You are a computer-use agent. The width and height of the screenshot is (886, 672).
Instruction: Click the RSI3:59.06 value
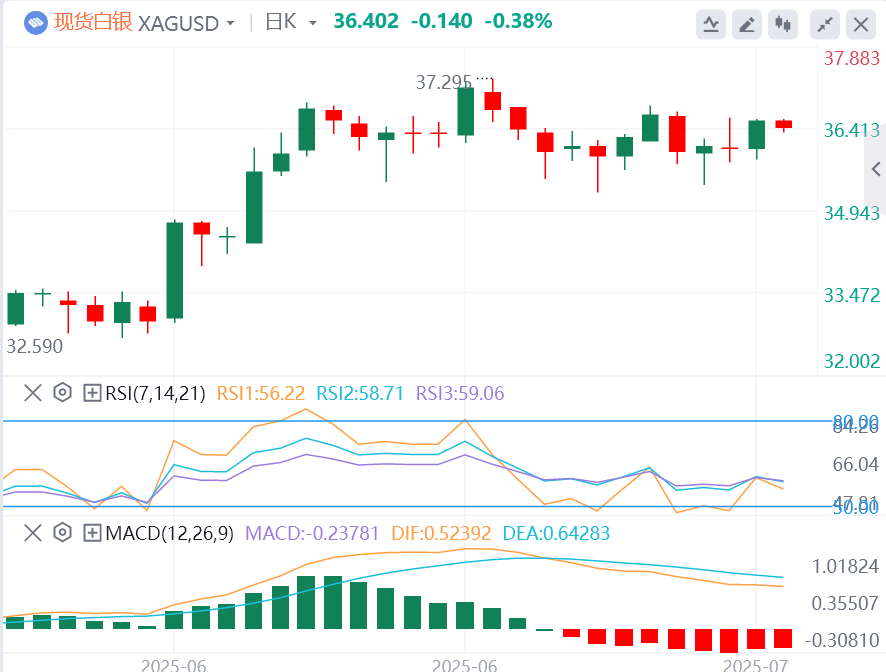point(460,393)
